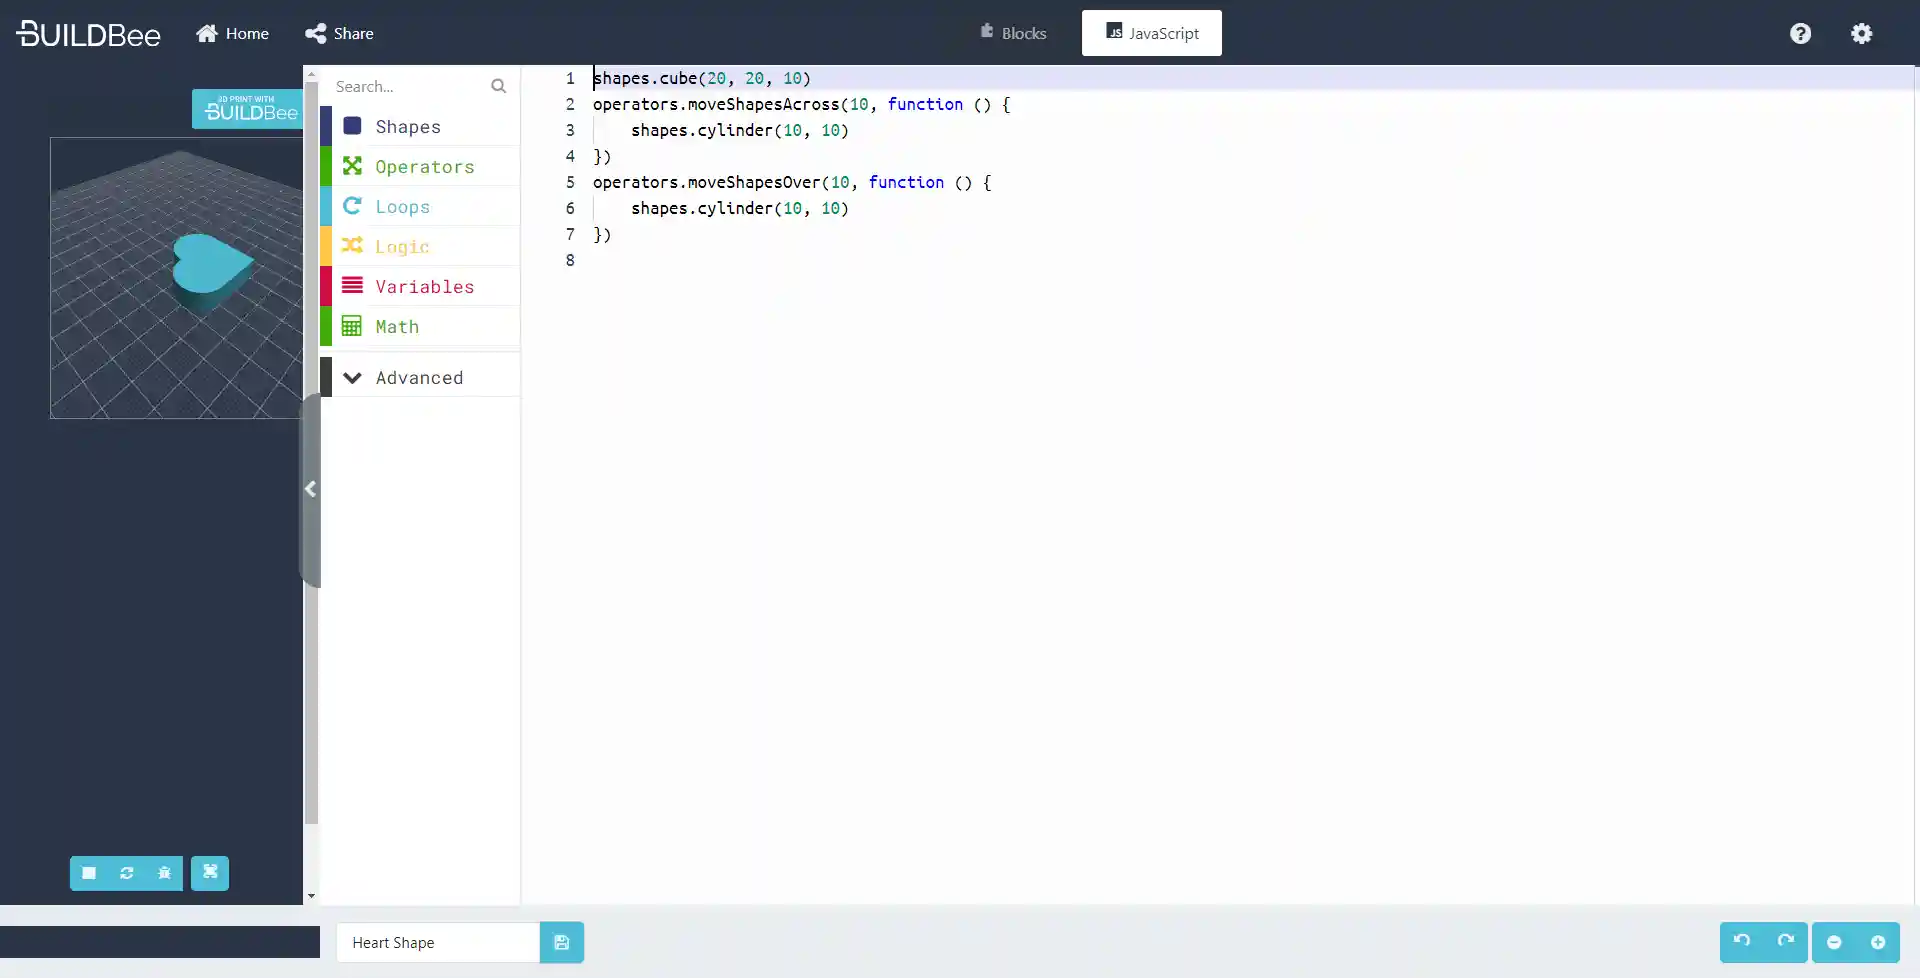This screenshot has height=978, width=1920.
Task: Redo the last undone action
Action: click(1785, 942)
